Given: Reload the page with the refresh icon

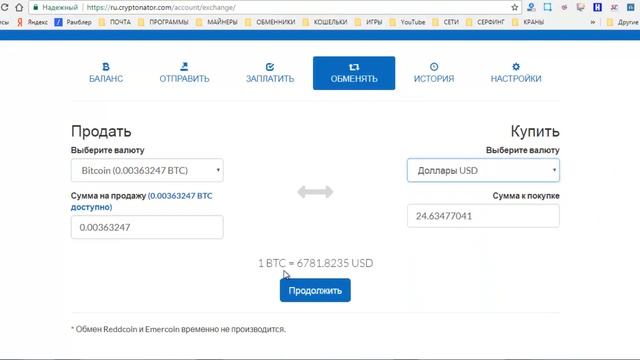Looking at the screenshot, I should pos(4,7).
